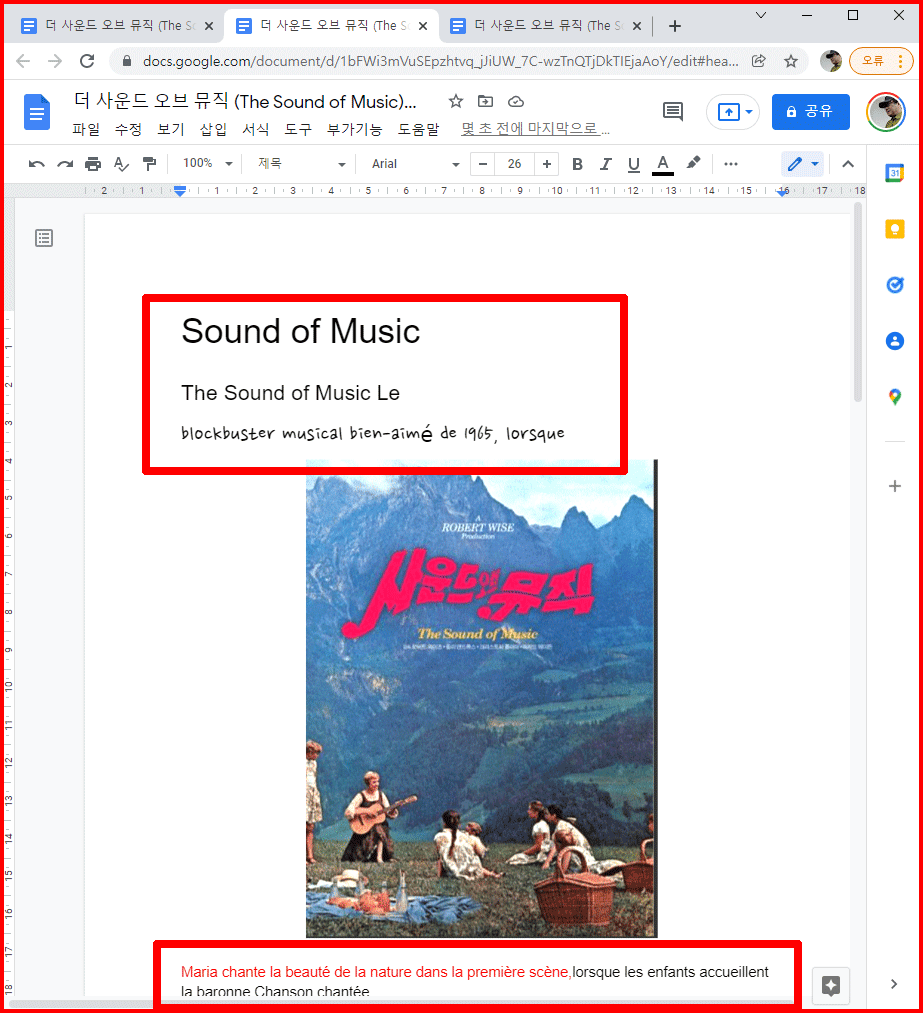Toggle underline formatting
Screen dimensions: 923x1013
[x=634, y=164]
